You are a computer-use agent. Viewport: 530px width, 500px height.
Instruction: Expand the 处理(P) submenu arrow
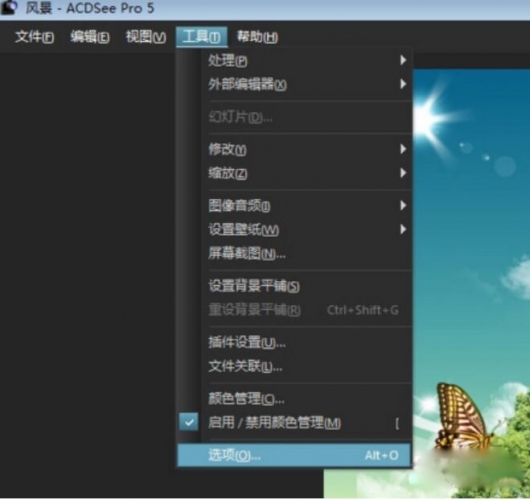403,60
